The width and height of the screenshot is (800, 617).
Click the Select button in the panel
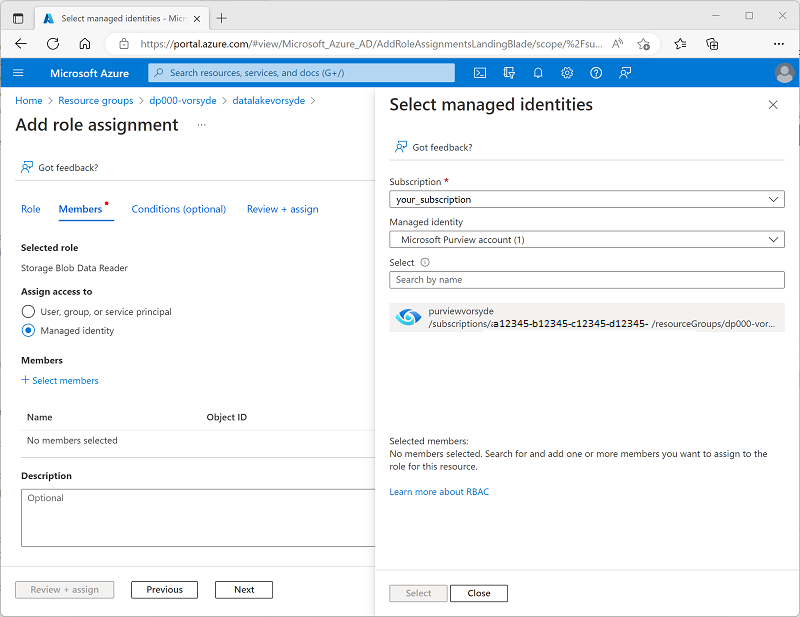(418, 594)
